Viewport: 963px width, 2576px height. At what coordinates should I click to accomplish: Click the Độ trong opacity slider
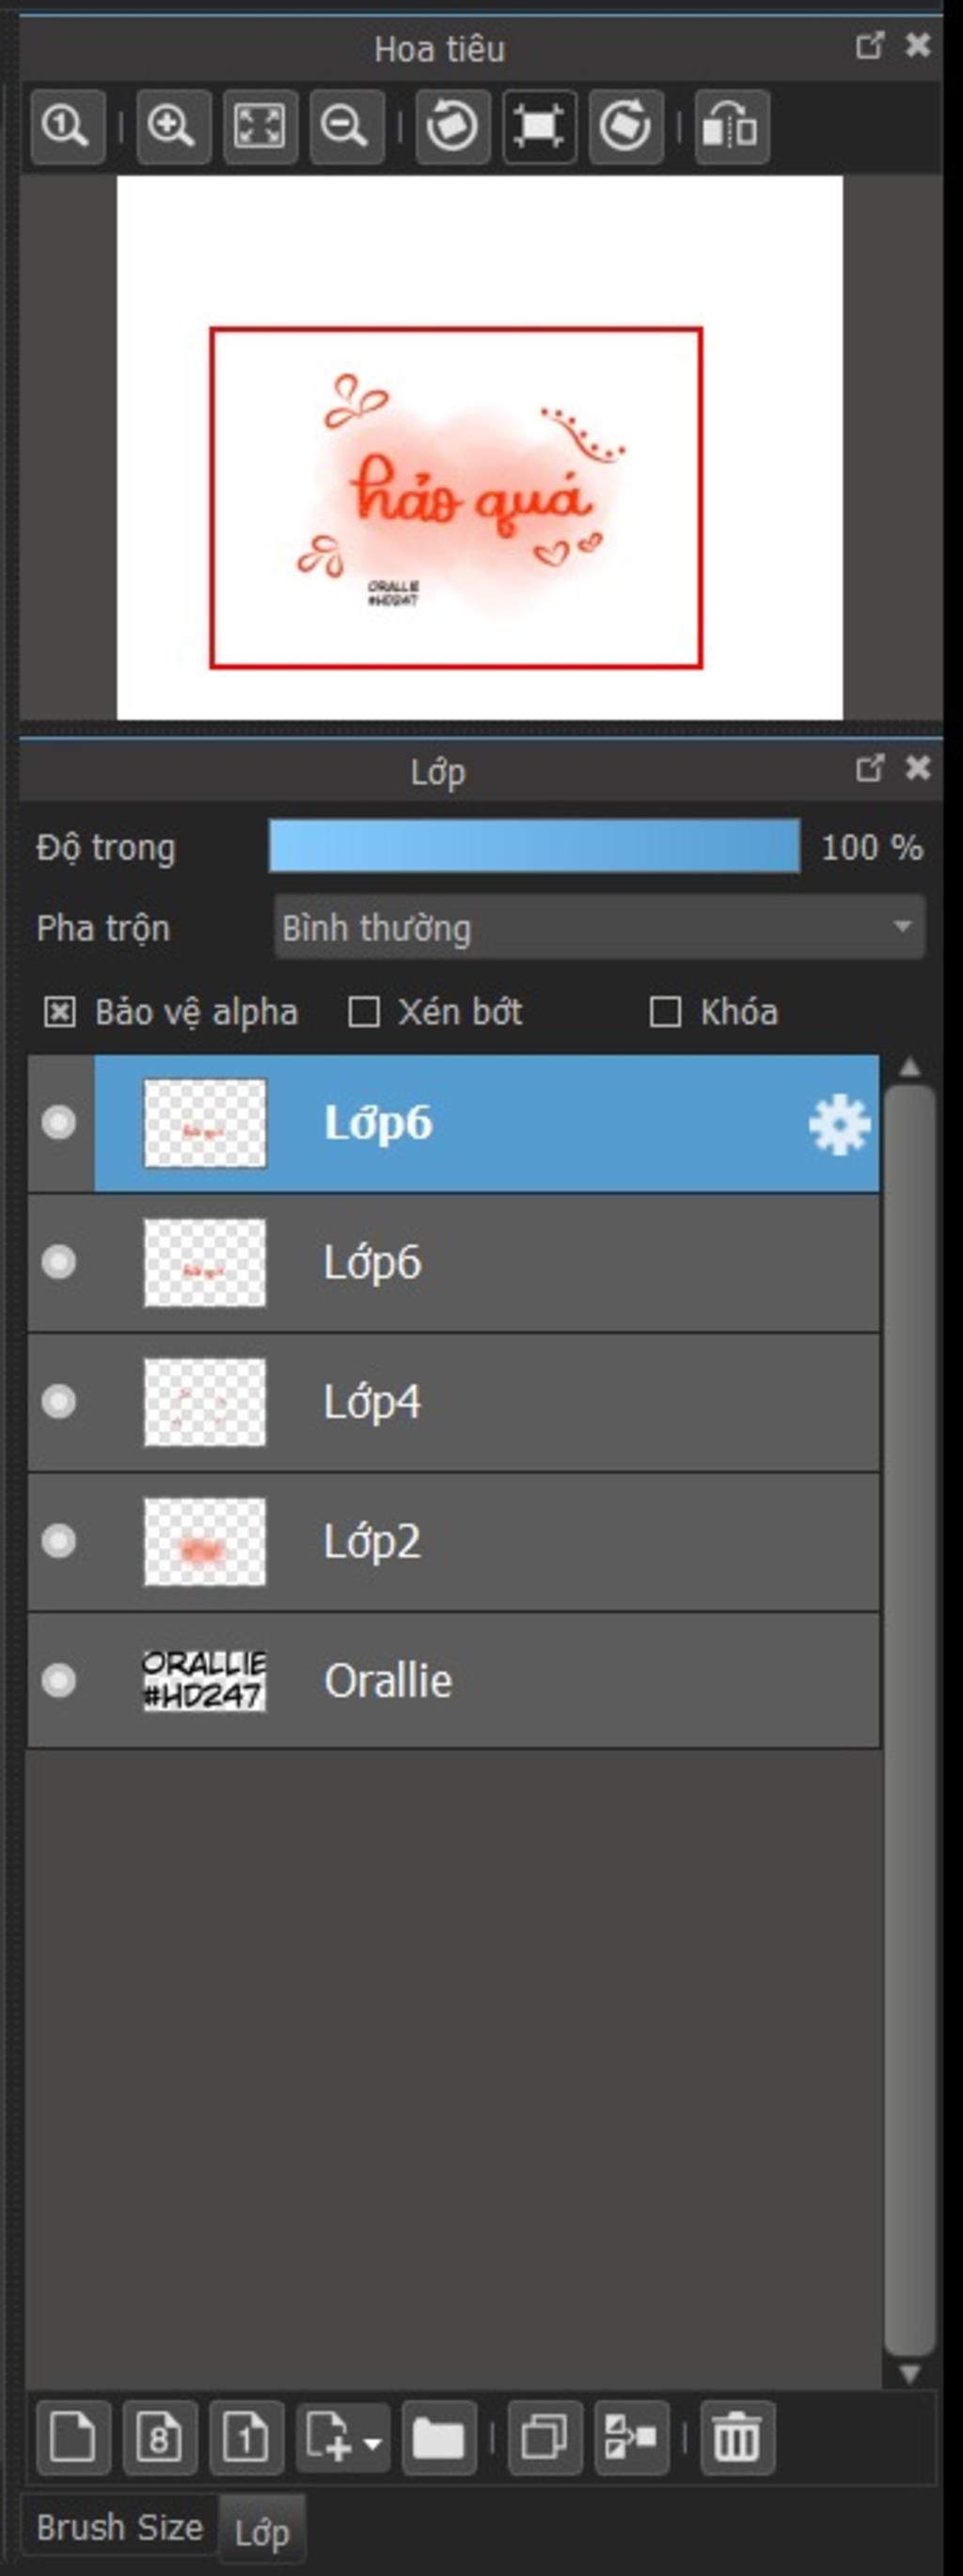(534, 847)
